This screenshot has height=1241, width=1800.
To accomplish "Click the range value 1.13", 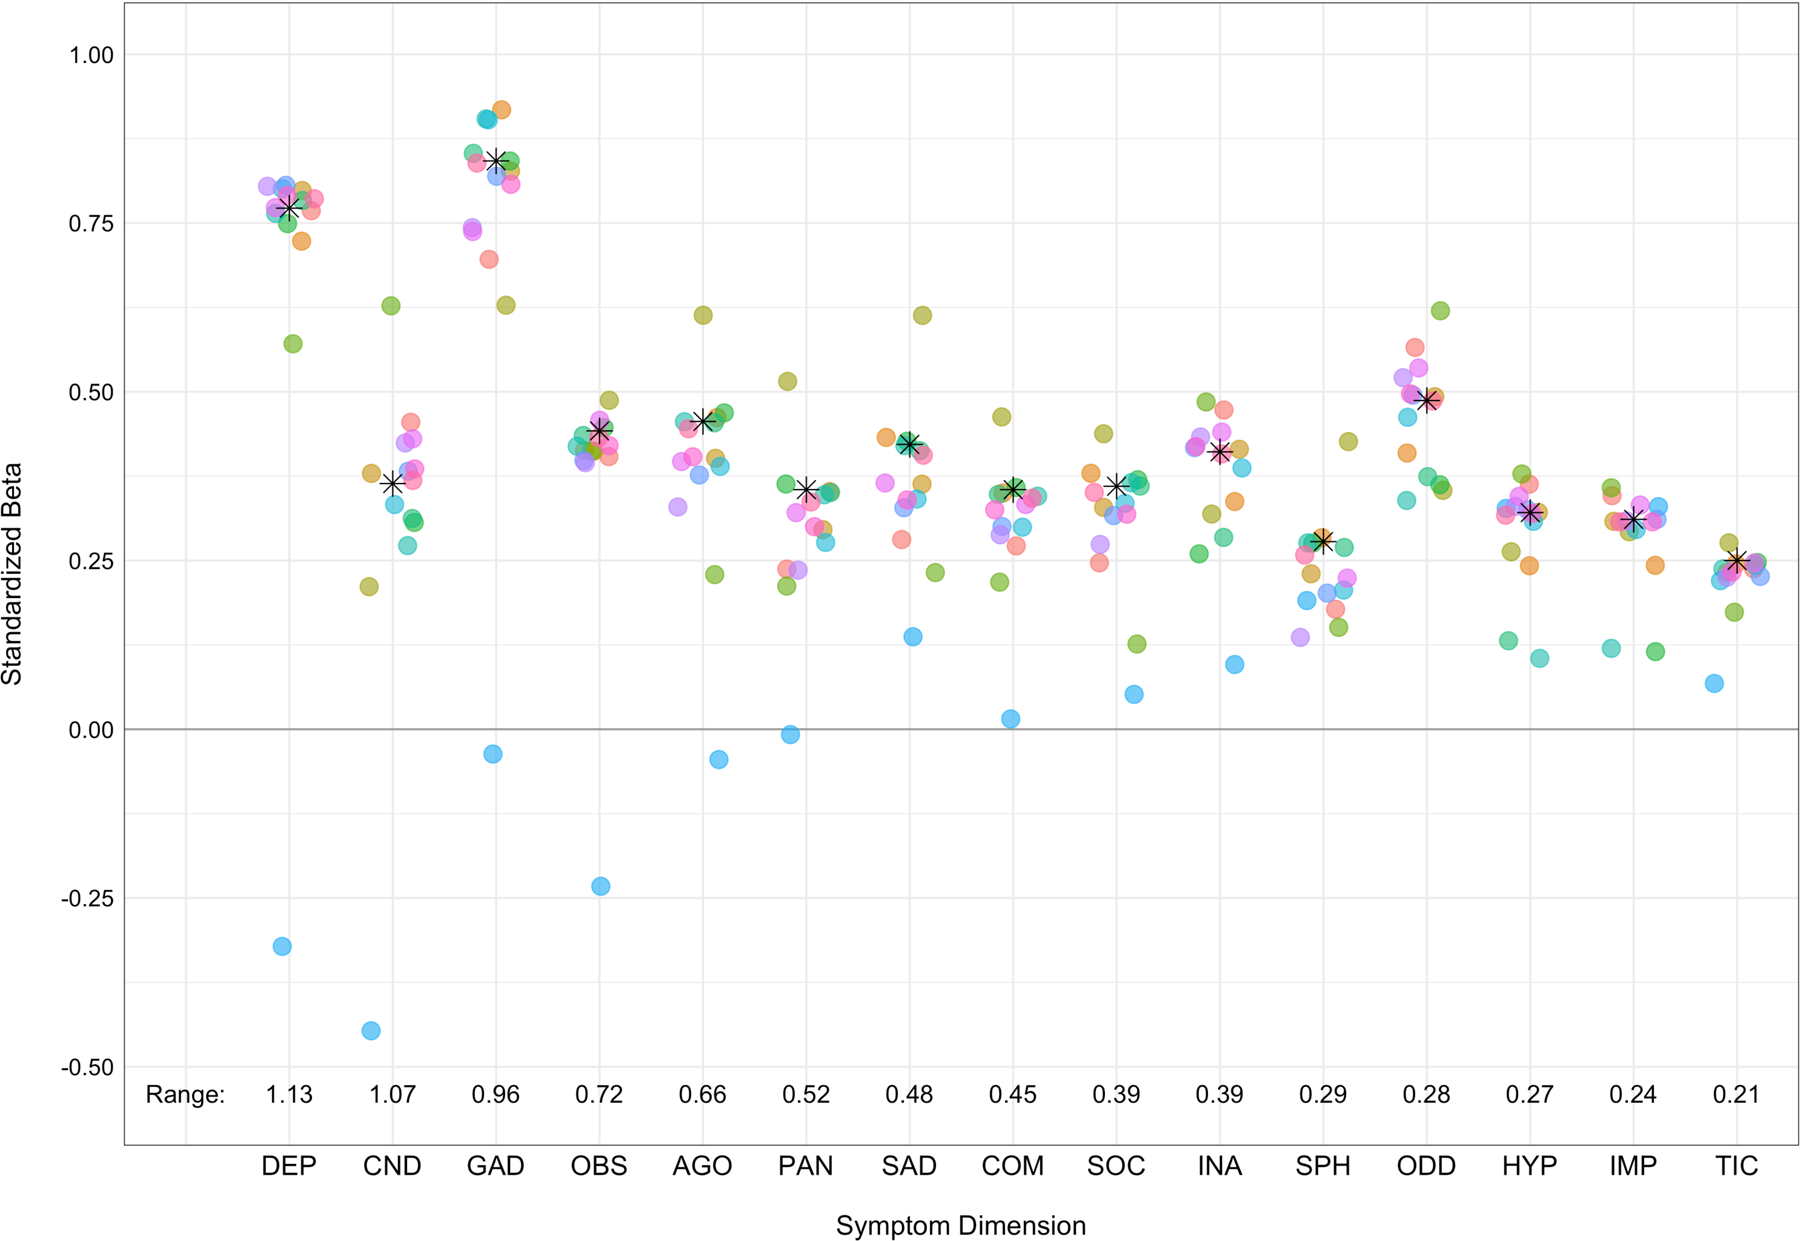I will (x=289, y=1095).
